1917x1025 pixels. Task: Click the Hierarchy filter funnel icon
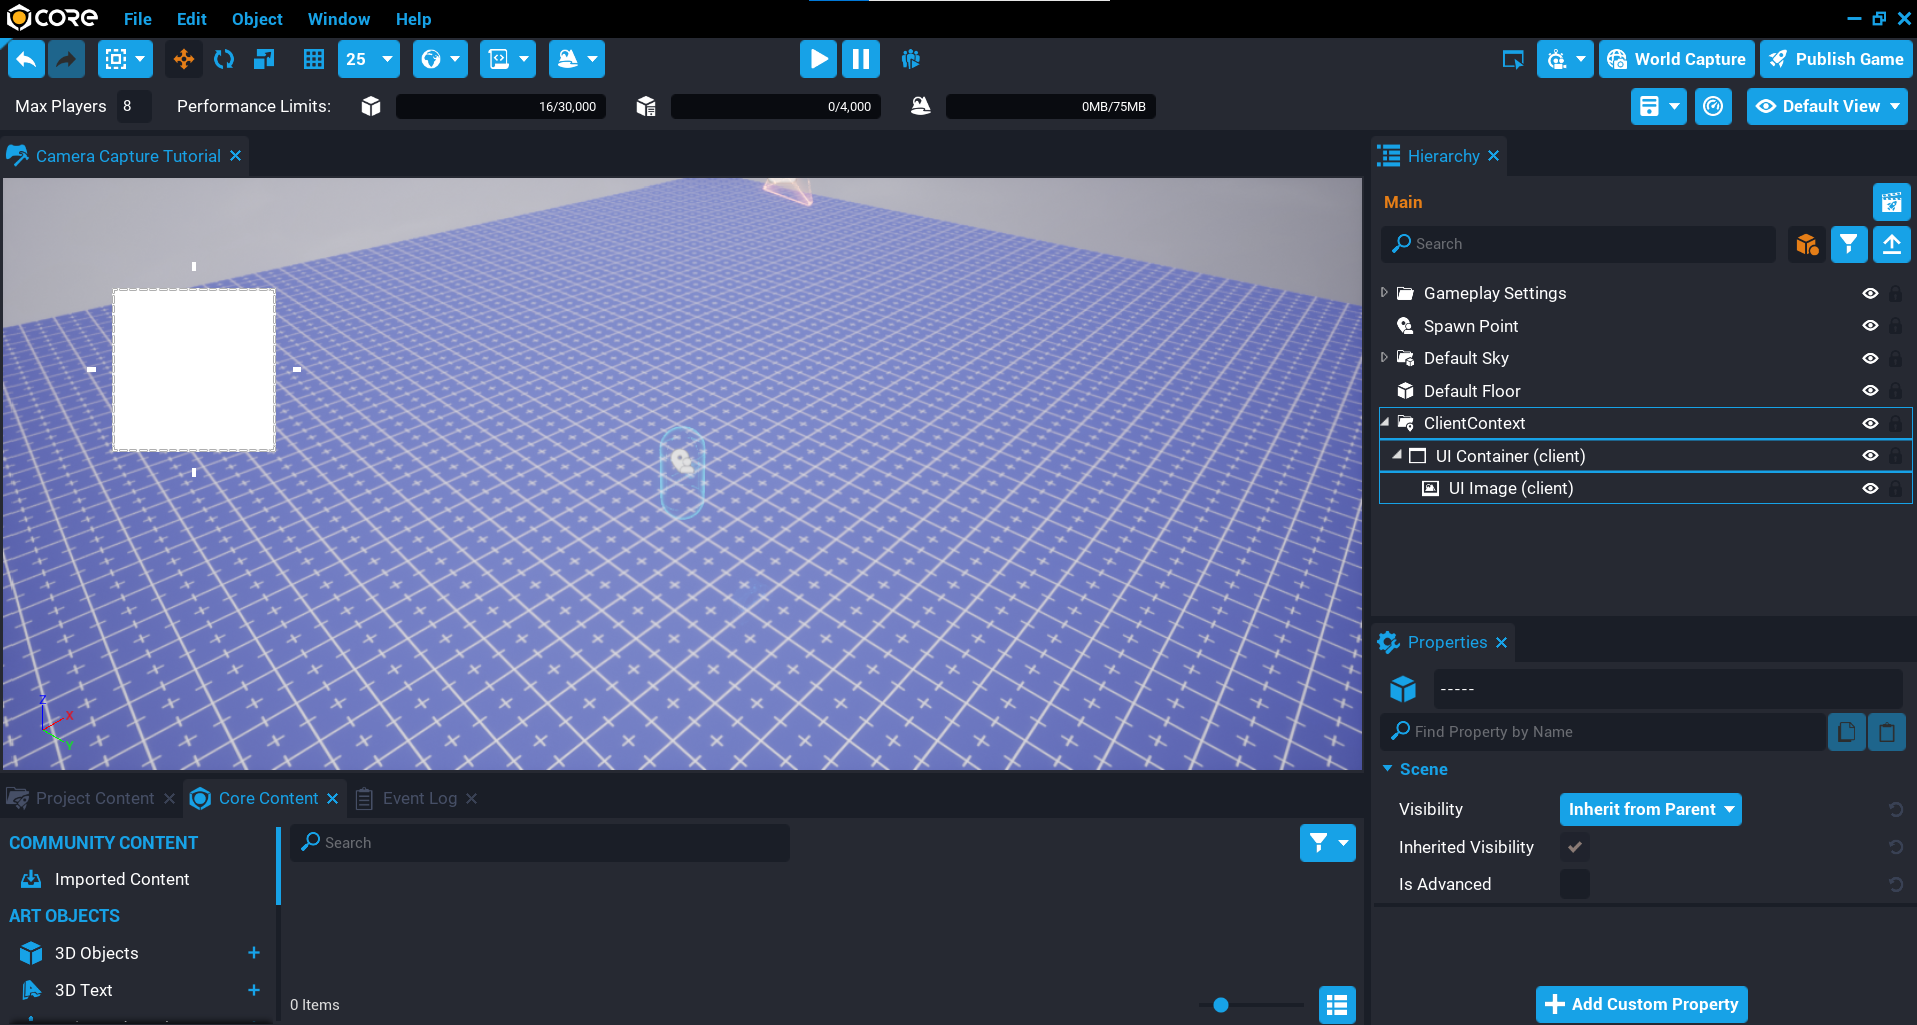[x=1848, y=244]
